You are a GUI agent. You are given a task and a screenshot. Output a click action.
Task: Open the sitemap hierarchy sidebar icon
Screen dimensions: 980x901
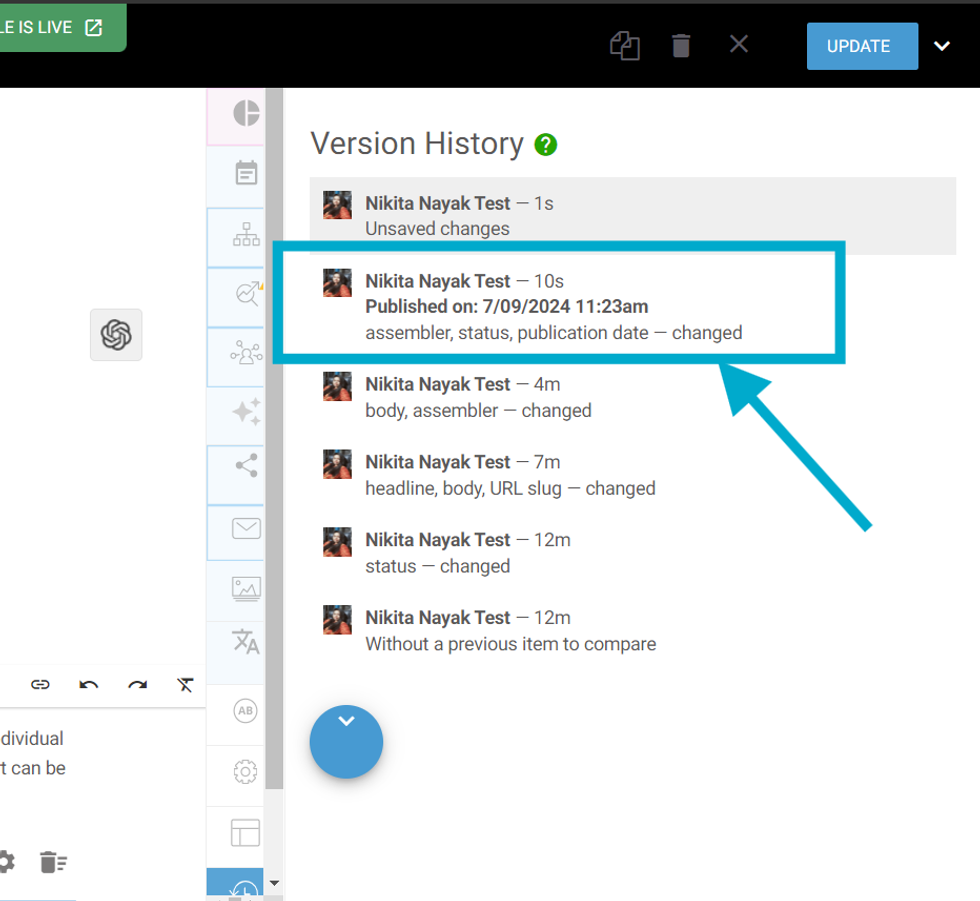(246, 235)
